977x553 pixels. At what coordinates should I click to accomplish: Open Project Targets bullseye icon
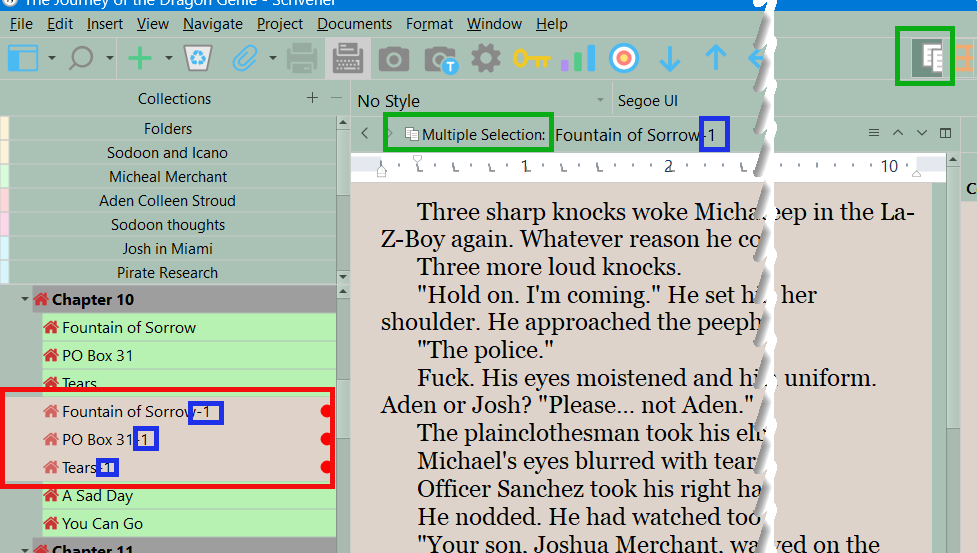pyautogui.click(x=624, y=59)
